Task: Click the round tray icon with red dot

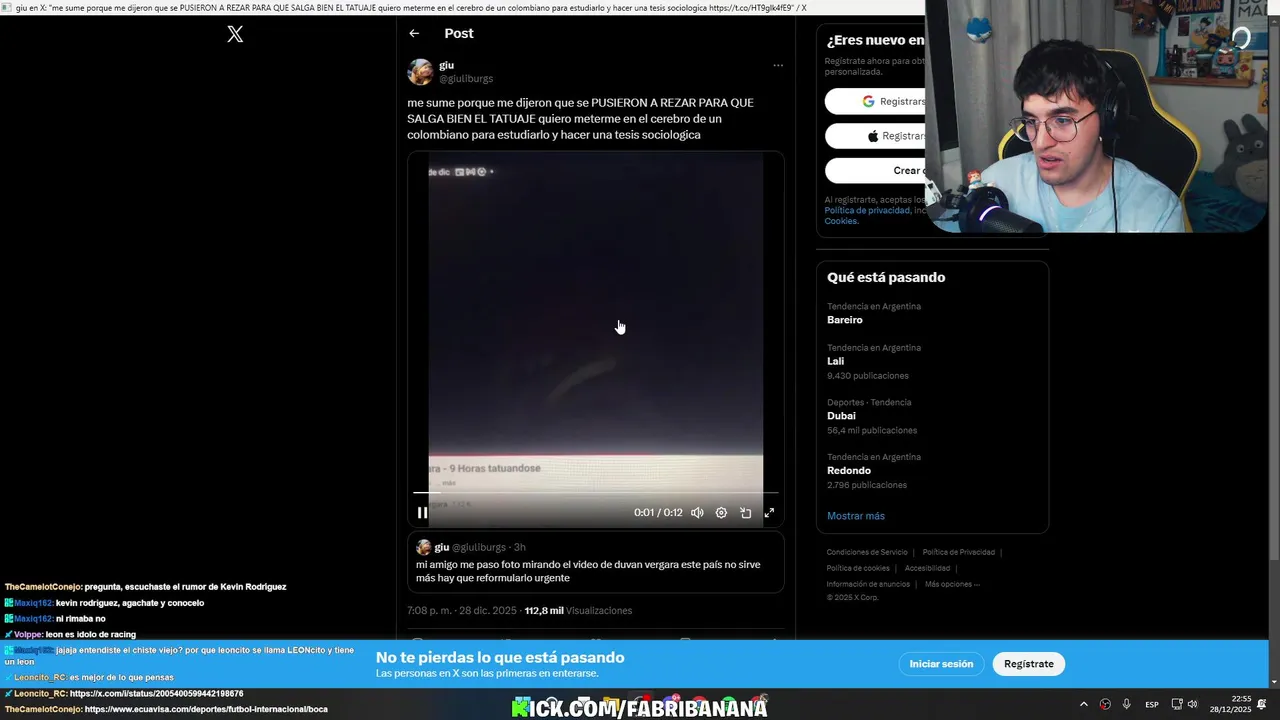Action: tap(1105, 704)
